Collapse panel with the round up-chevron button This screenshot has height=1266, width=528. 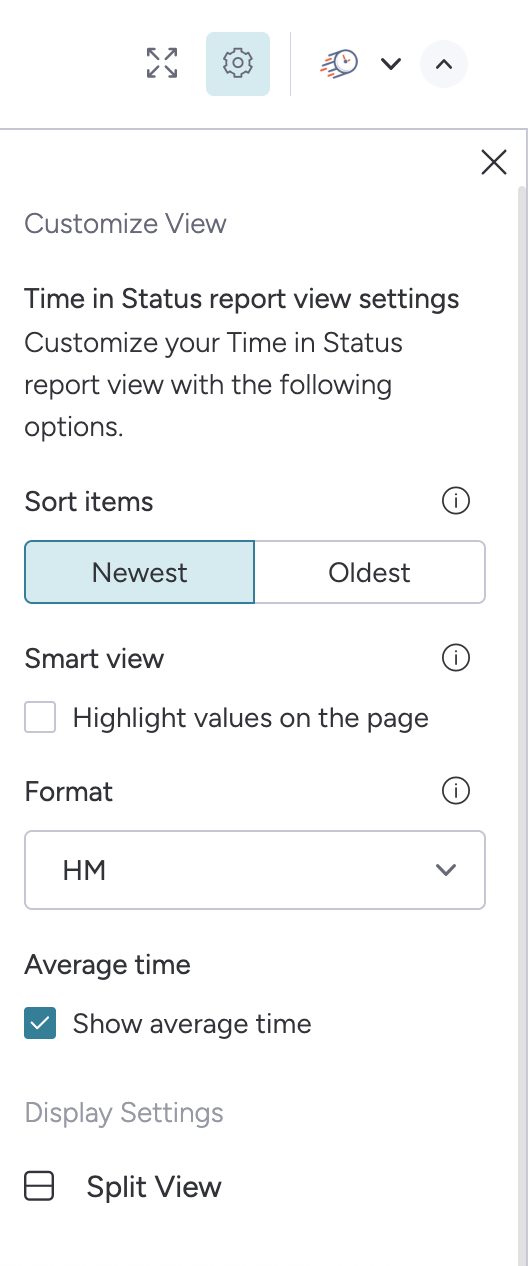tap(444, 64)
